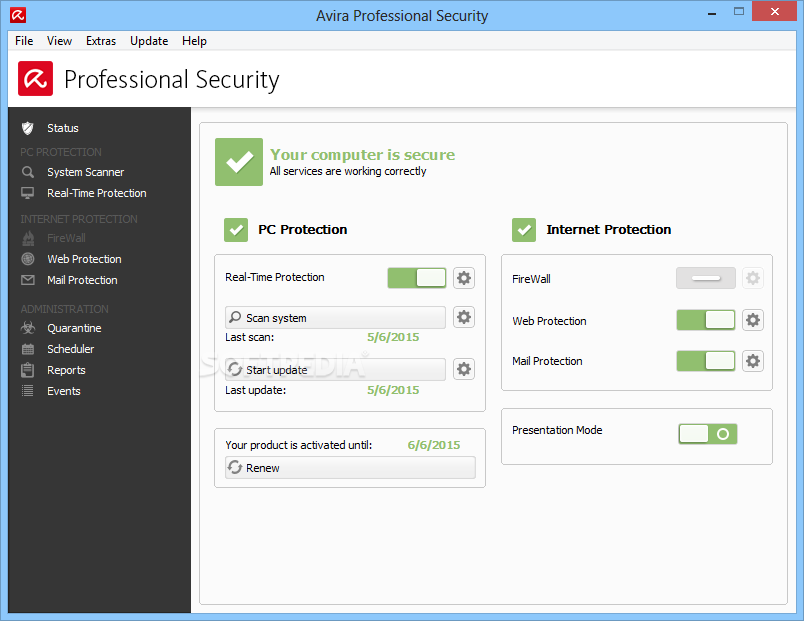Screen dimensions: 804x621
Task: Open the Update menu
Action: click(x=149, y=41)
